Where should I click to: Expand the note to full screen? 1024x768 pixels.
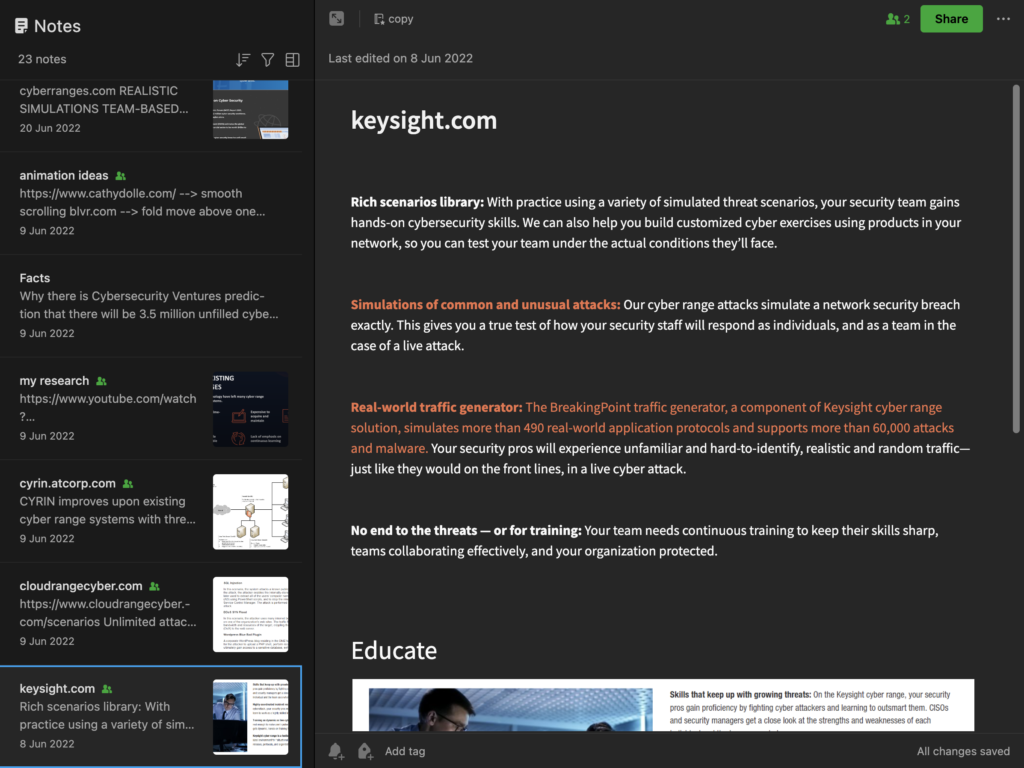click(x=336, y=18)
